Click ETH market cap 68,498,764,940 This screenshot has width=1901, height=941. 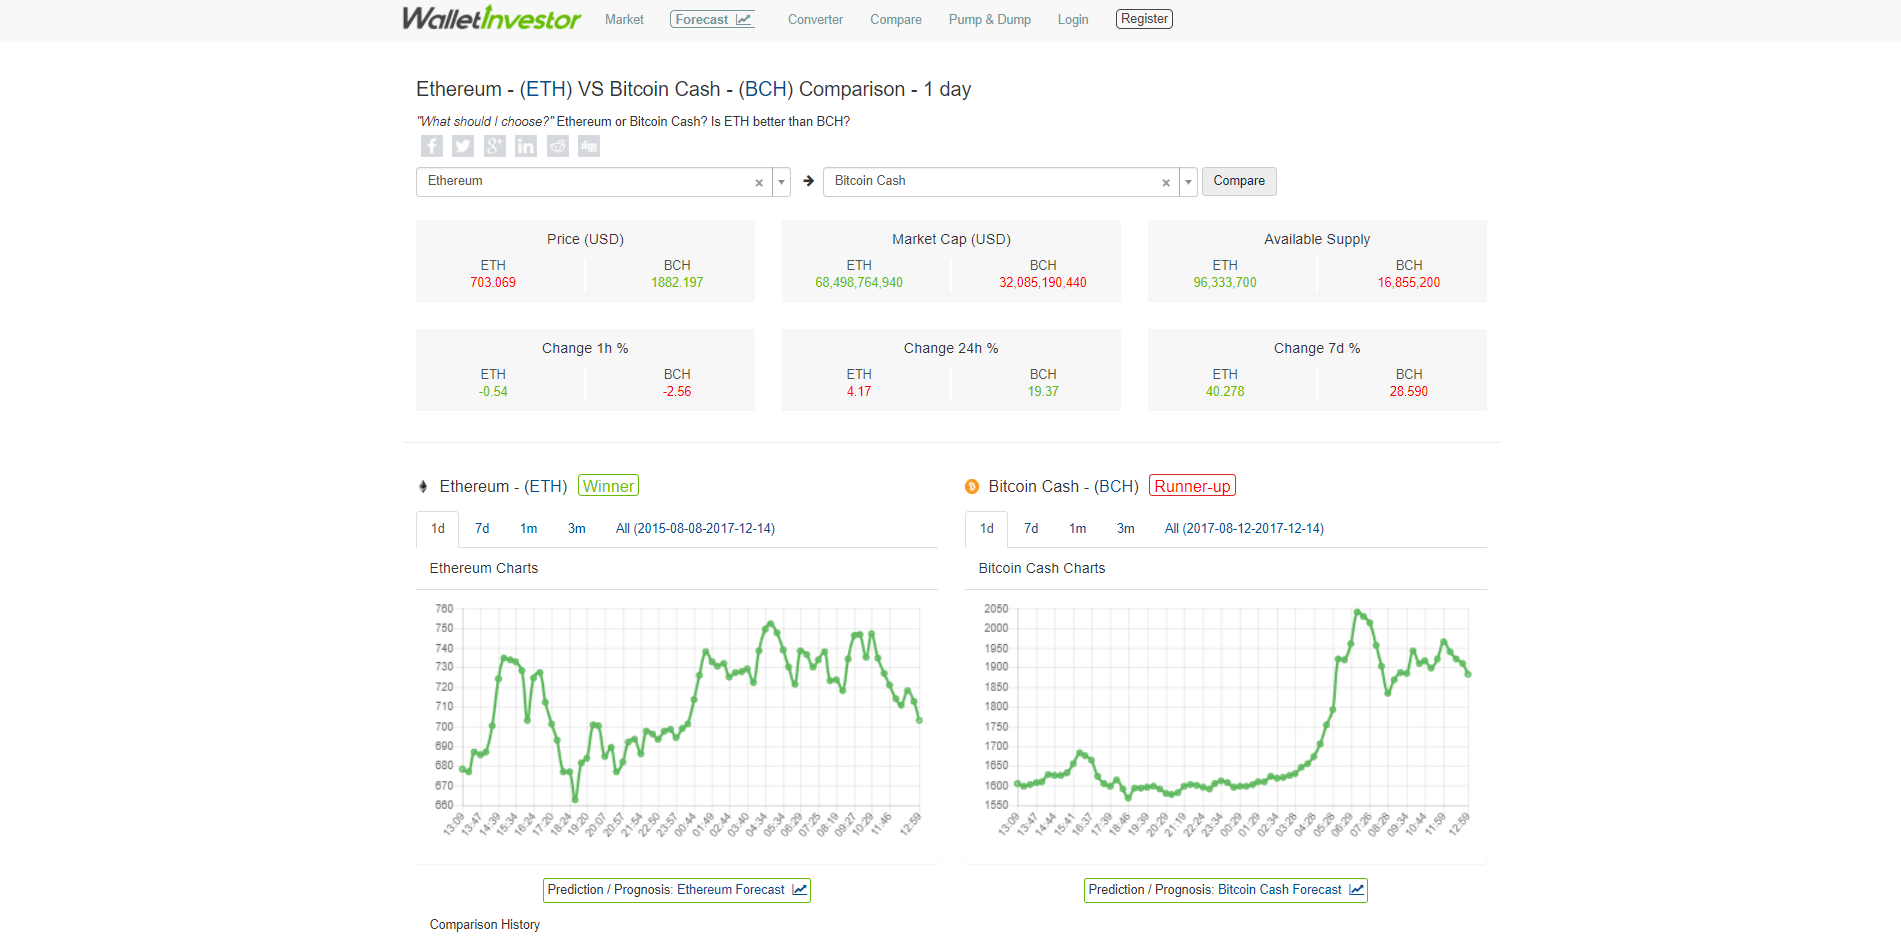[859, 283]
